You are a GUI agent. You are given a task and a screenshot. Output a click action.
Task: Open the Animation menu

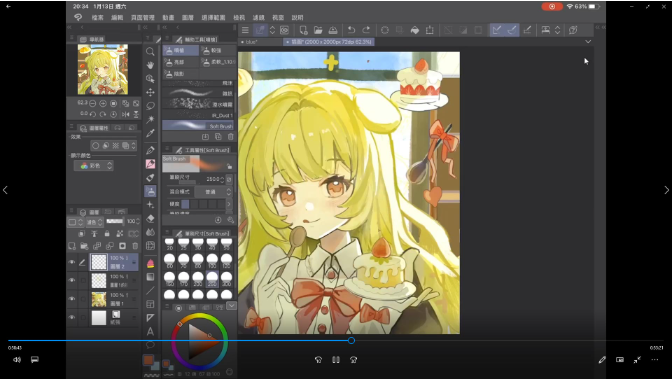click(x=168, y=18)
